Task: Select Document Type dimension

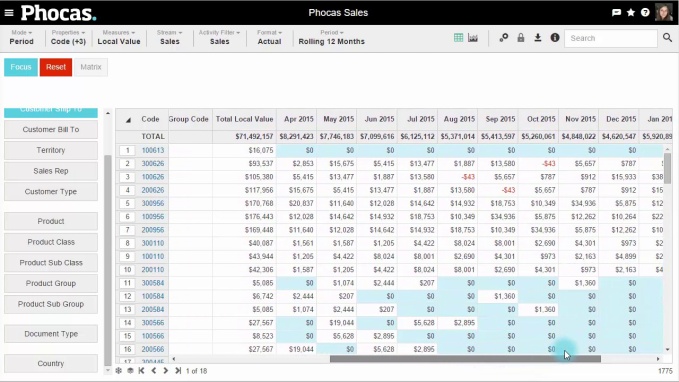Action: click(51, 334)
